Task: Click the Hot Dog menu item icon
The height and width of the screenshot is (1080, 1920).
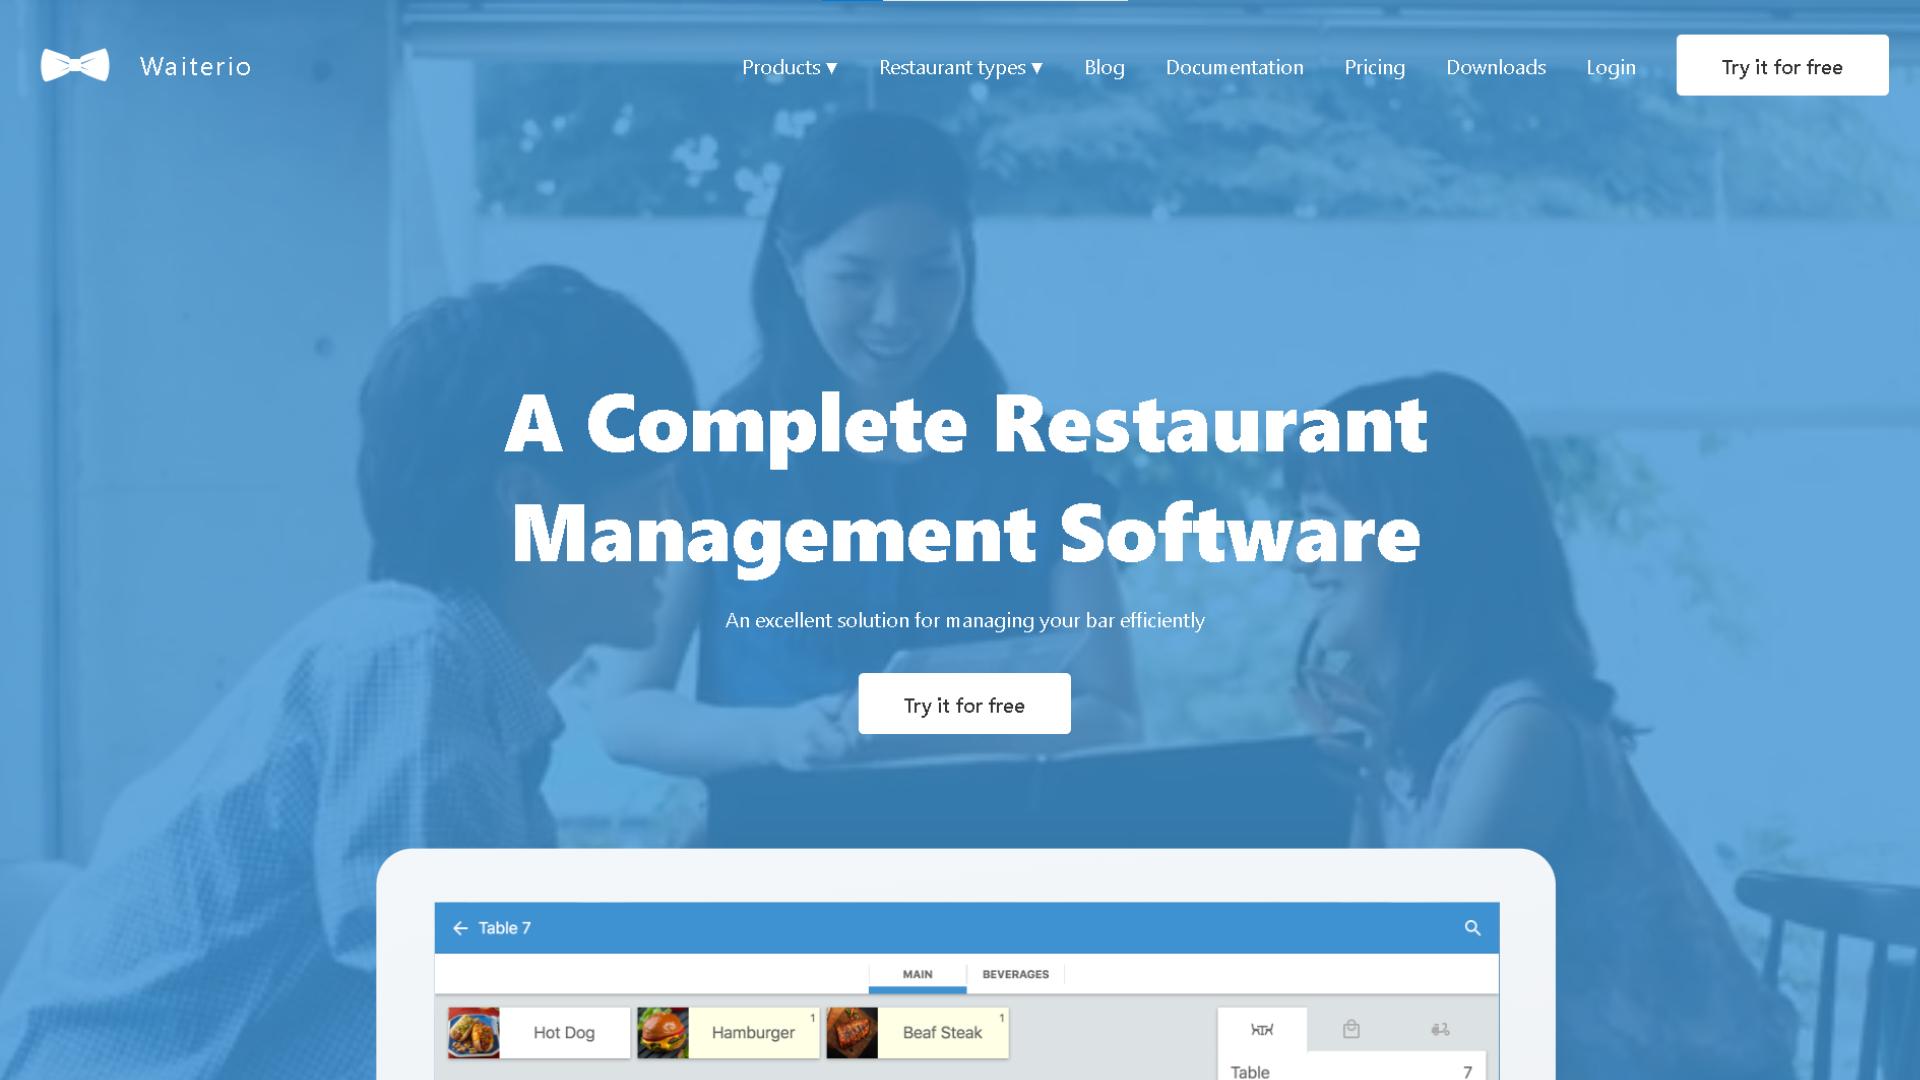Action: click(471, 1031)
